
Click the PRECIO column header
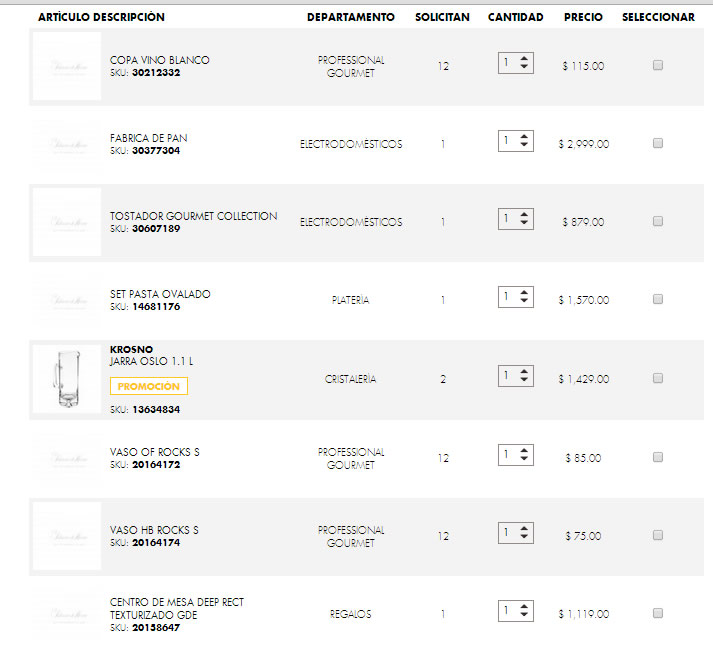[583, 17]
